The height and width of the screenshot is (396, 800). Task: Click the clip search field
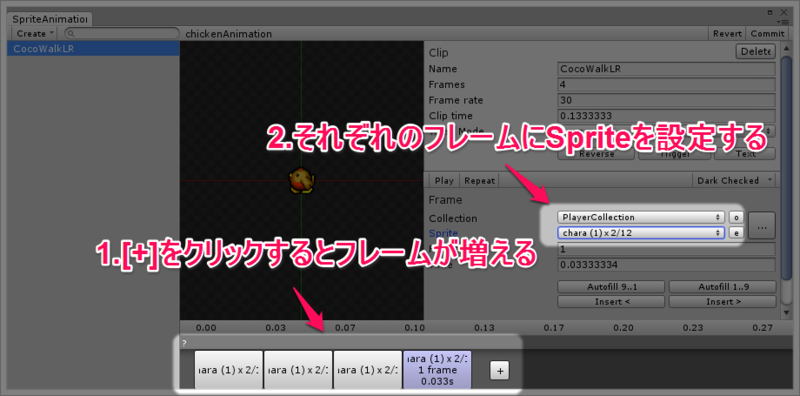pyautogui.click(x=121, y=34)
